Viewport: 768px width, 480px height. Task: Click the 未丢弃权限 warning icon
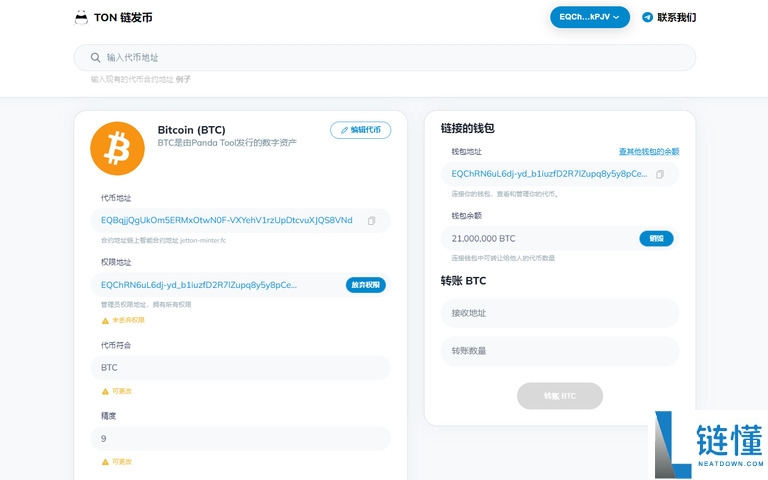[x=105, y=321]
